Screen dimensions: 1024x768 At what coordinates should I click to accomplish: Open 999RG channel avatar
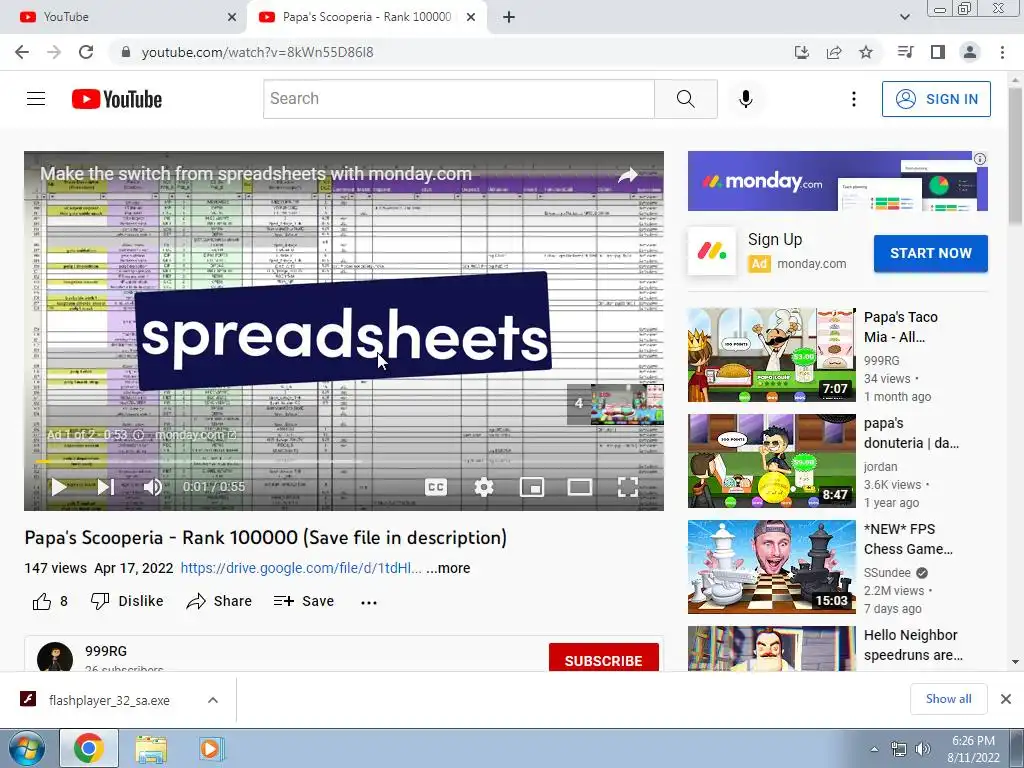tap(55, 657)
